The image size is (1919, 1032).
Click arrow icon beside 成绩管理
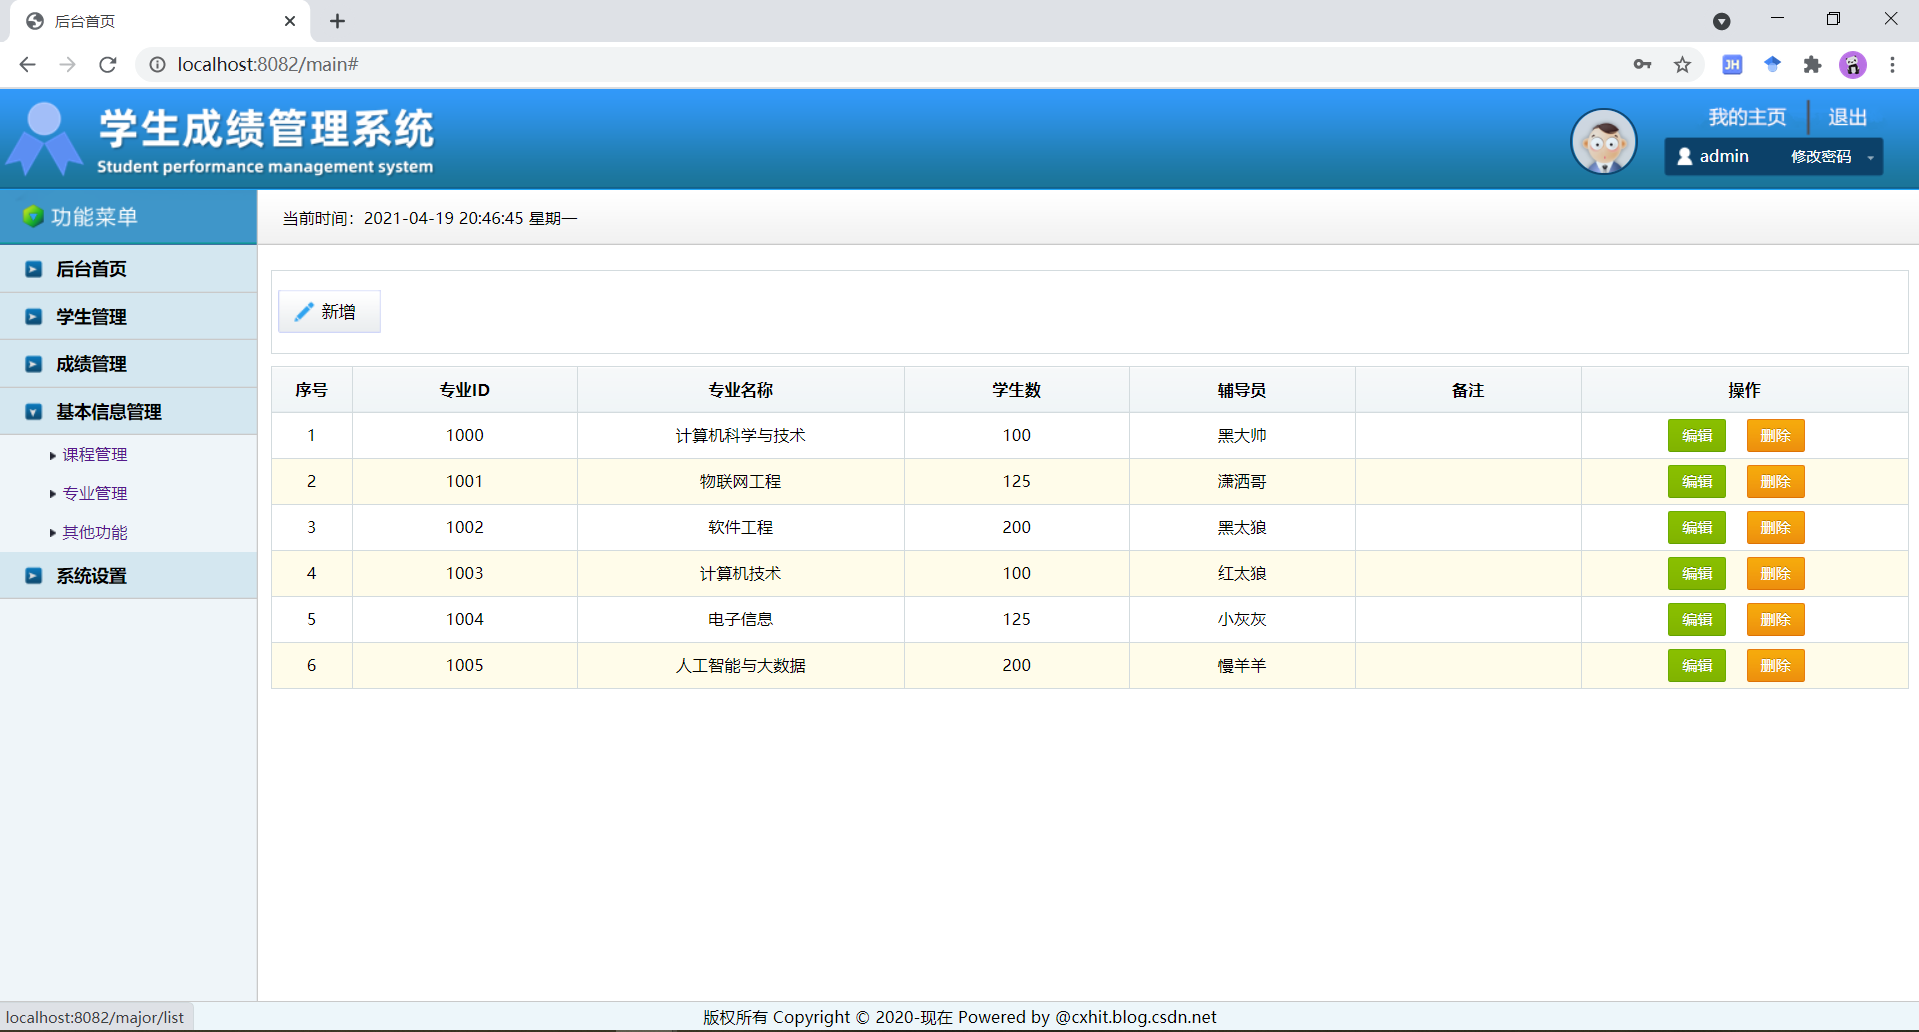coord(34,364)
